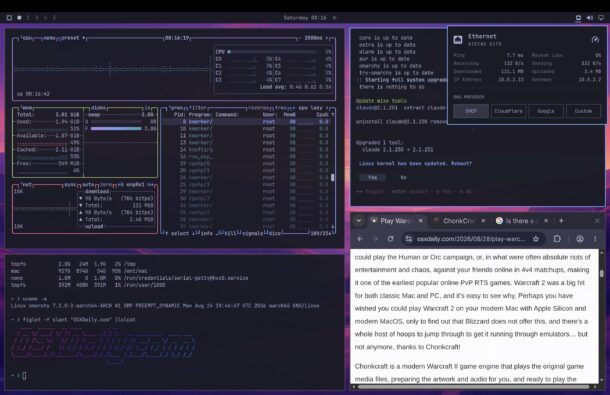Select DHCP as DNS provider

(471, 111)
